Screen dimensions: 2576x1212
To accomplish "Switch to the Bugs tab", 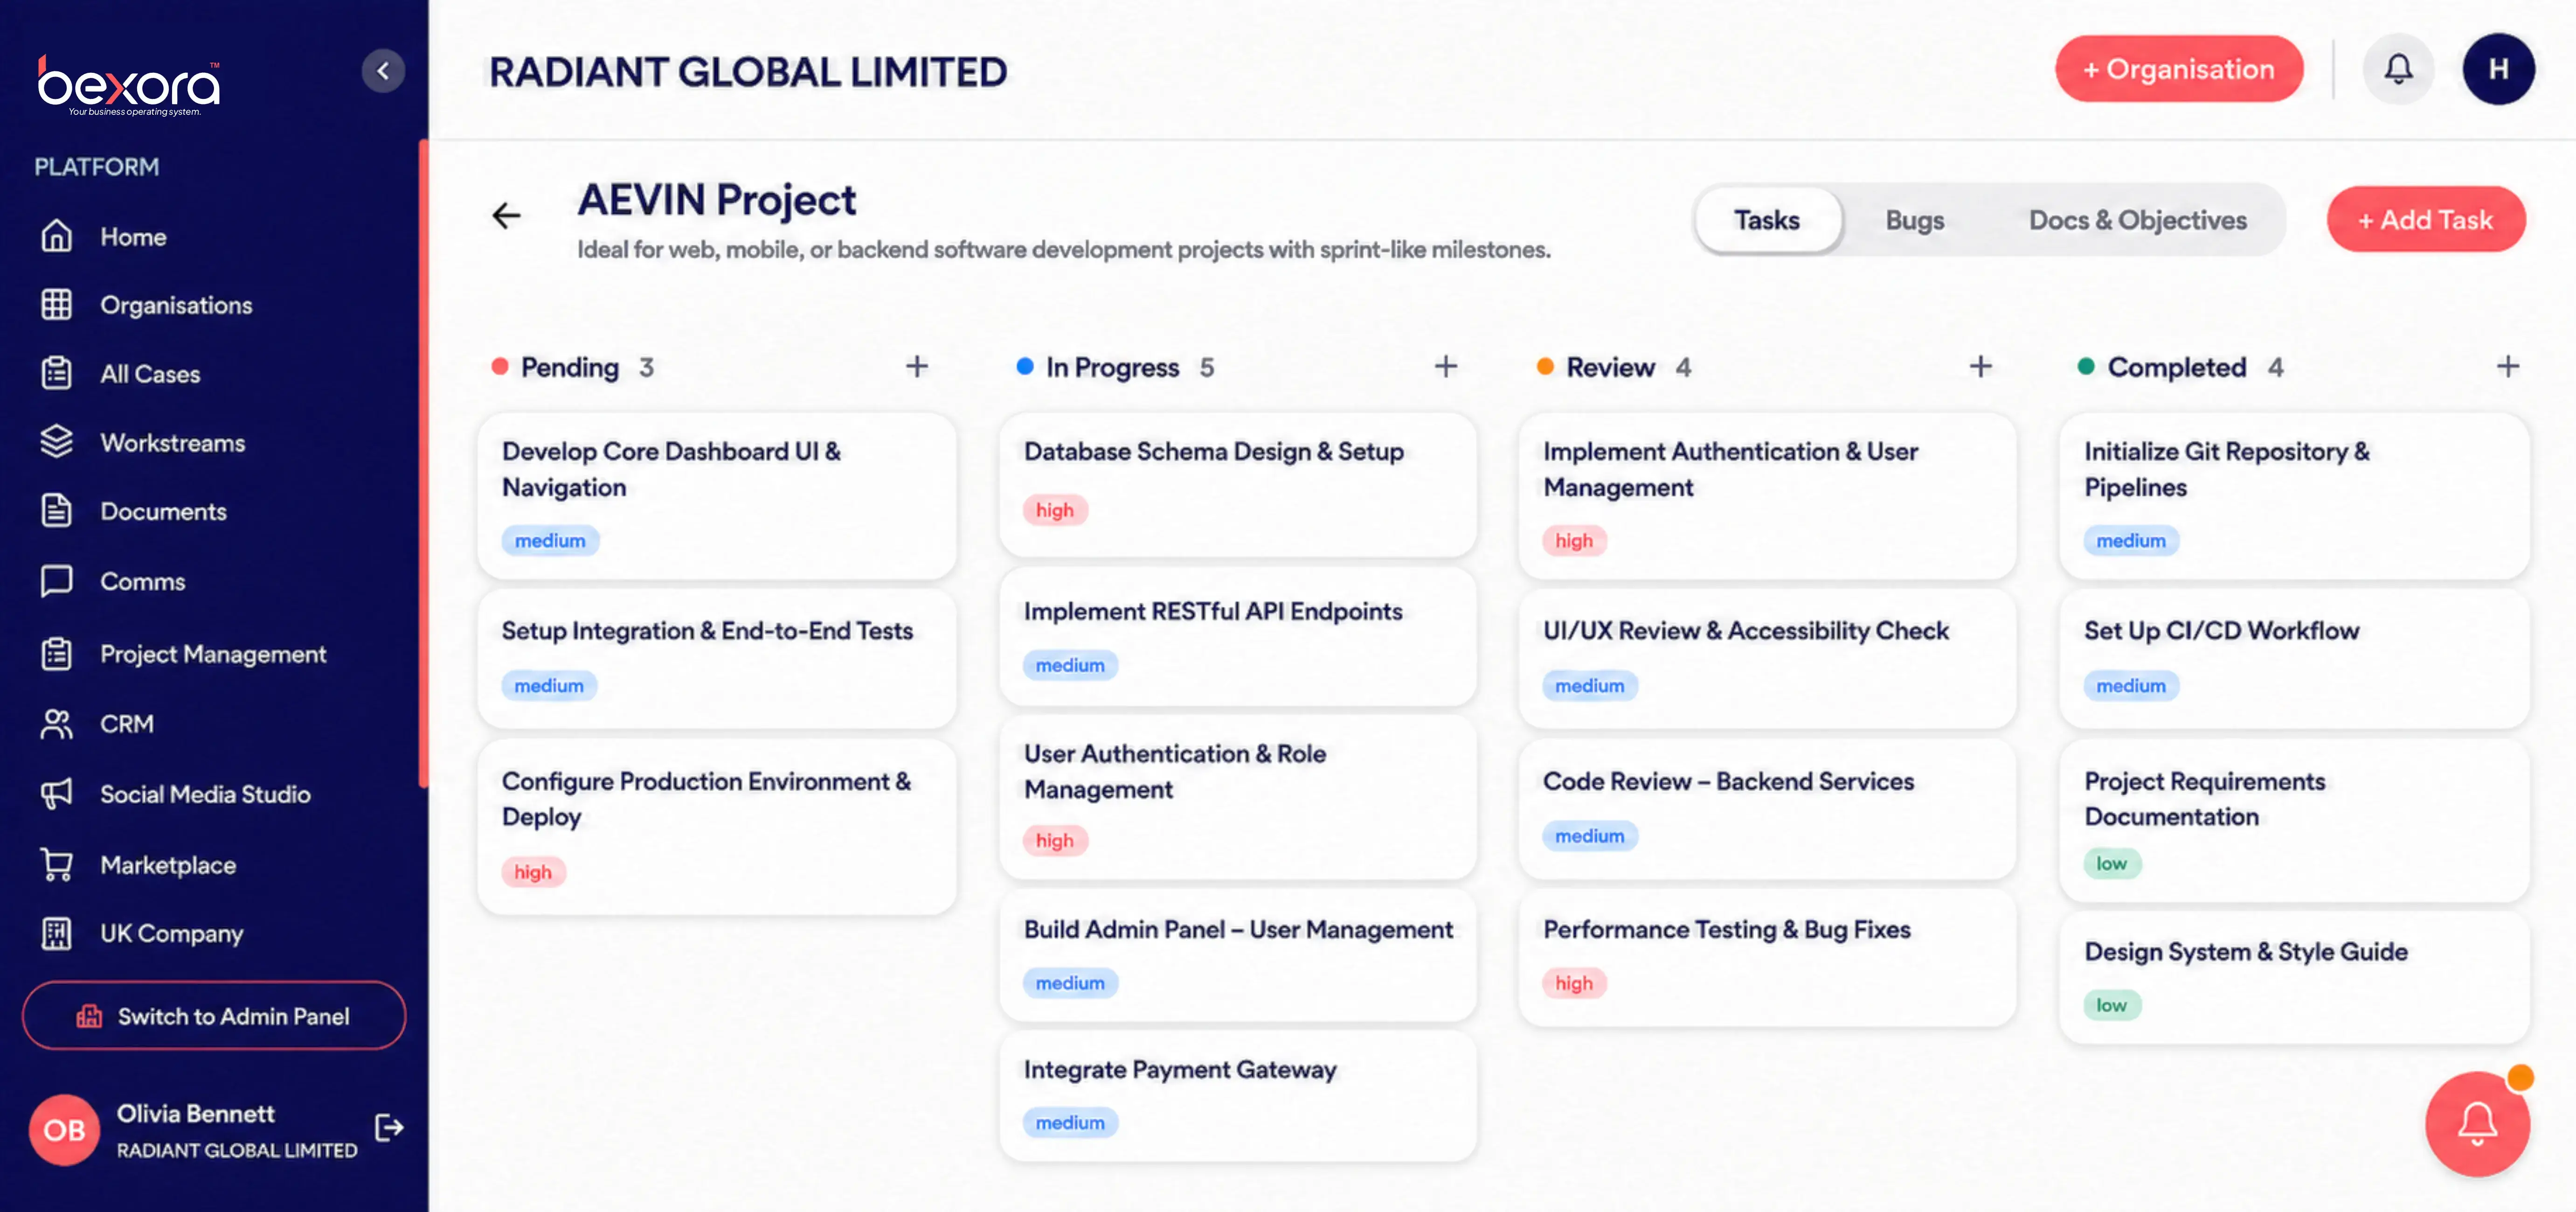I will coord(1915,220).
